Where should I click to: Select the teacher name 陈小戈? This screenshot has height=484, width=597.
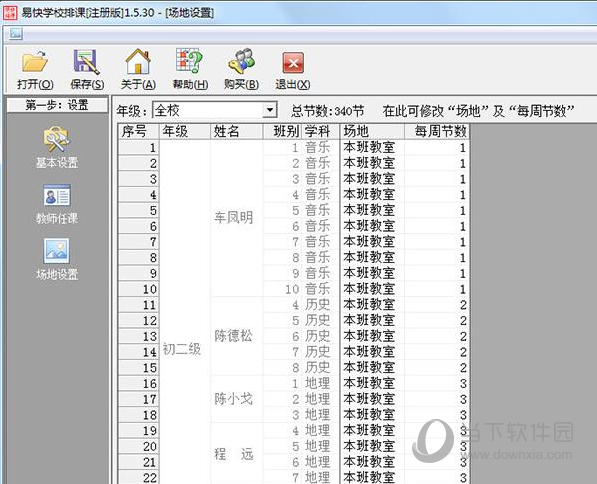coord(233,399)
